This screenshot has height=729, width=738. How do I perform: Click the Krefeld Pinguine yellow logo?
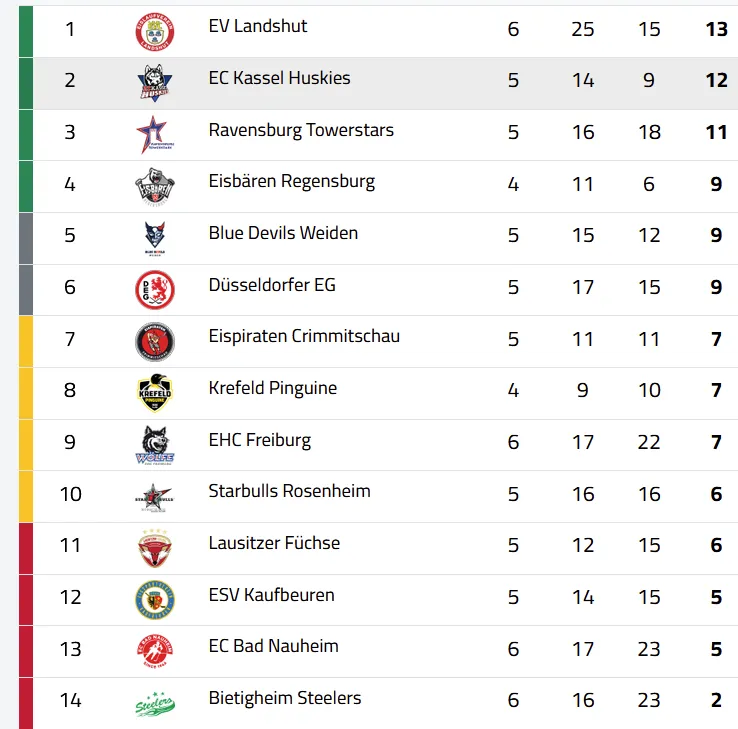(155, 393)
